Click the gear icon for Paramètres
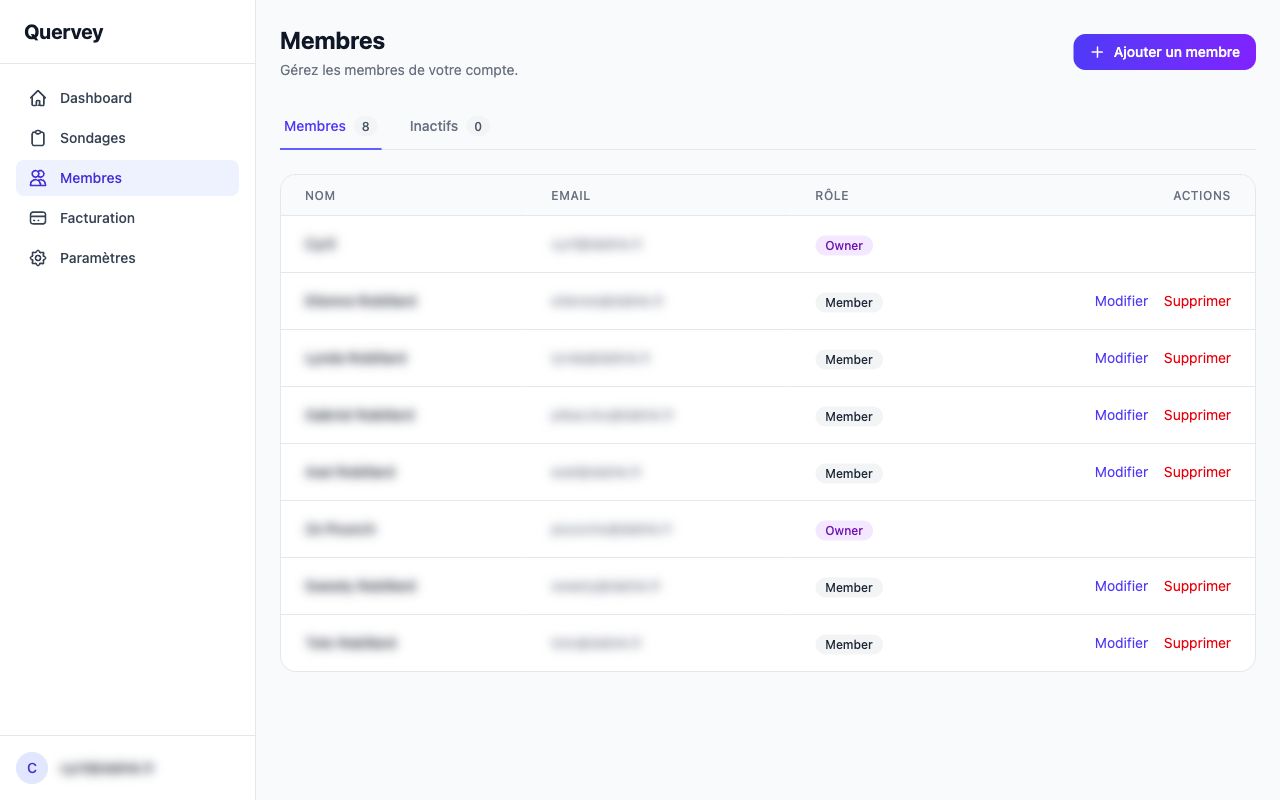This screenshot has width=1280, height=800. [x=38, y=258]
